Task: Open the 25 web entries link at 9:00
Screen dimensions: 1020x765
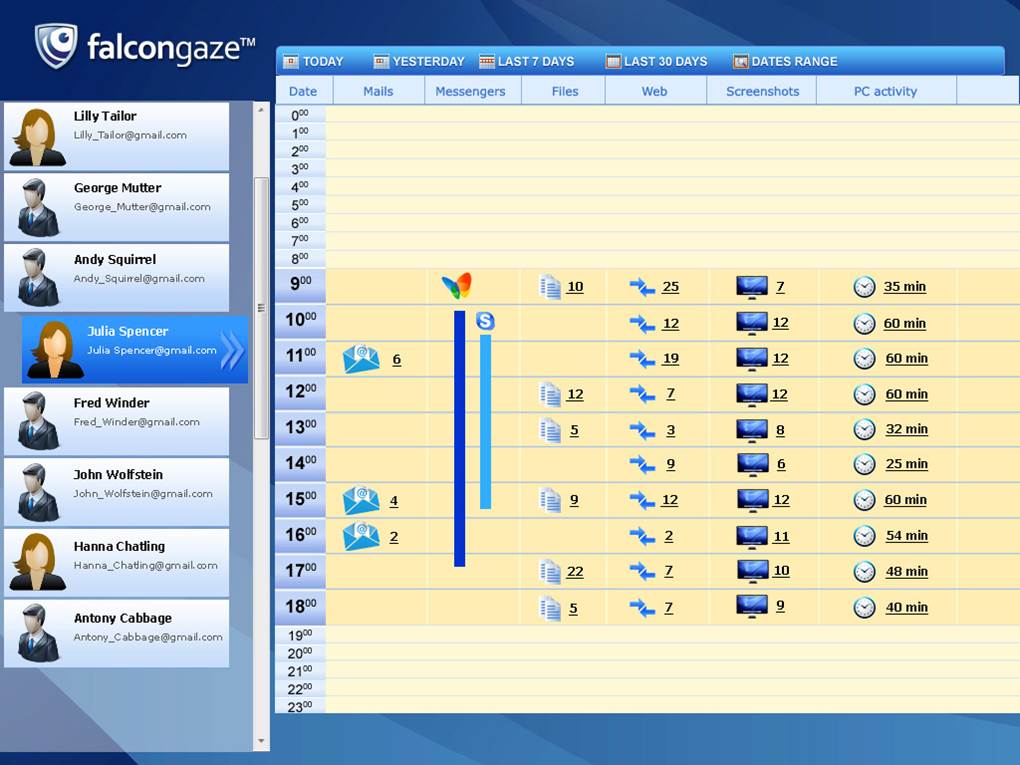Action: pyautogui.click(x=670, y=287)
